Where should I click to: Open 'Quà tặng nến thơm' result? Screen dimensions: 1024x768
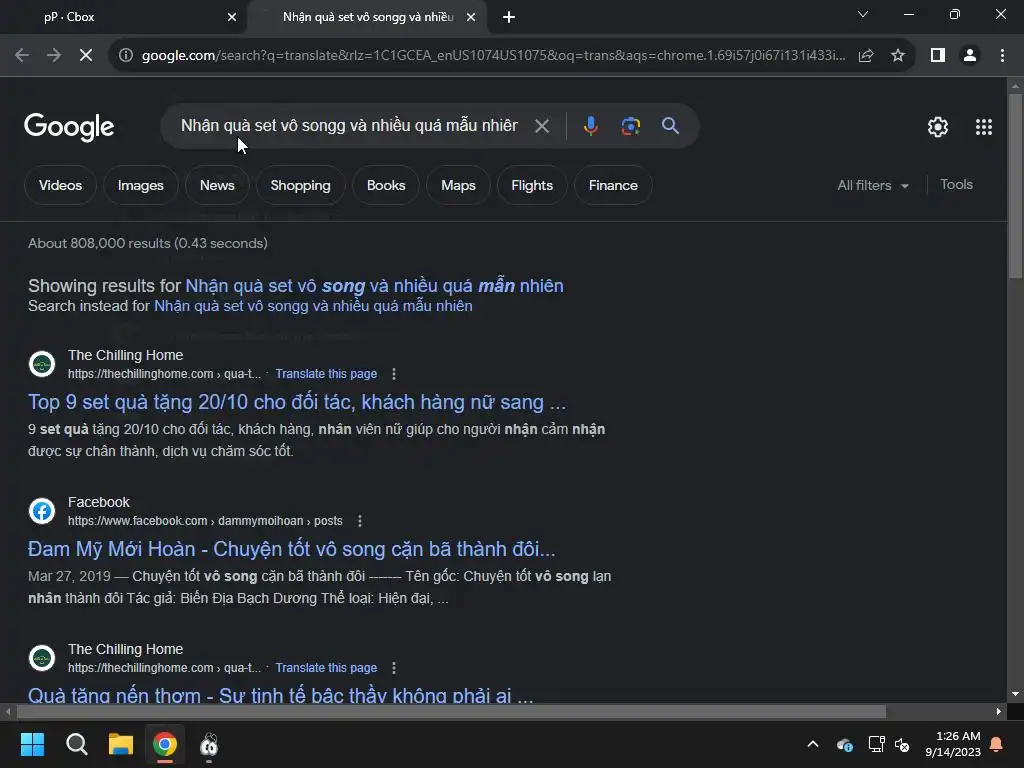coord(281,695)
